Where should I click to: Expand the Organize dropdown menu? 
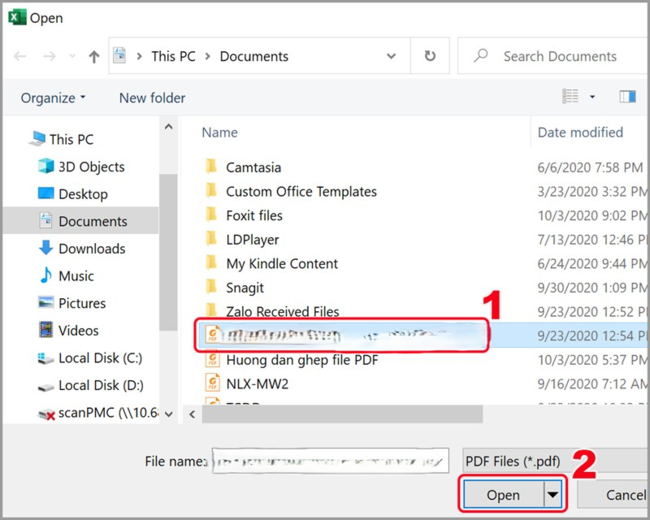click(53, 97)
